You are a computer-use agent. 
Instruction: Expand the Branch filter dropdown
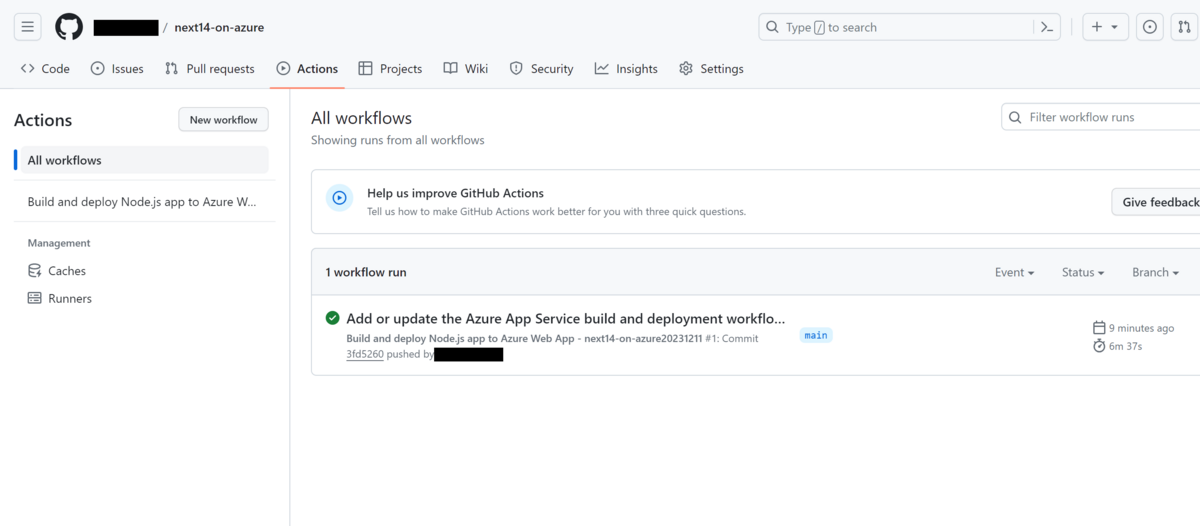1155,272
